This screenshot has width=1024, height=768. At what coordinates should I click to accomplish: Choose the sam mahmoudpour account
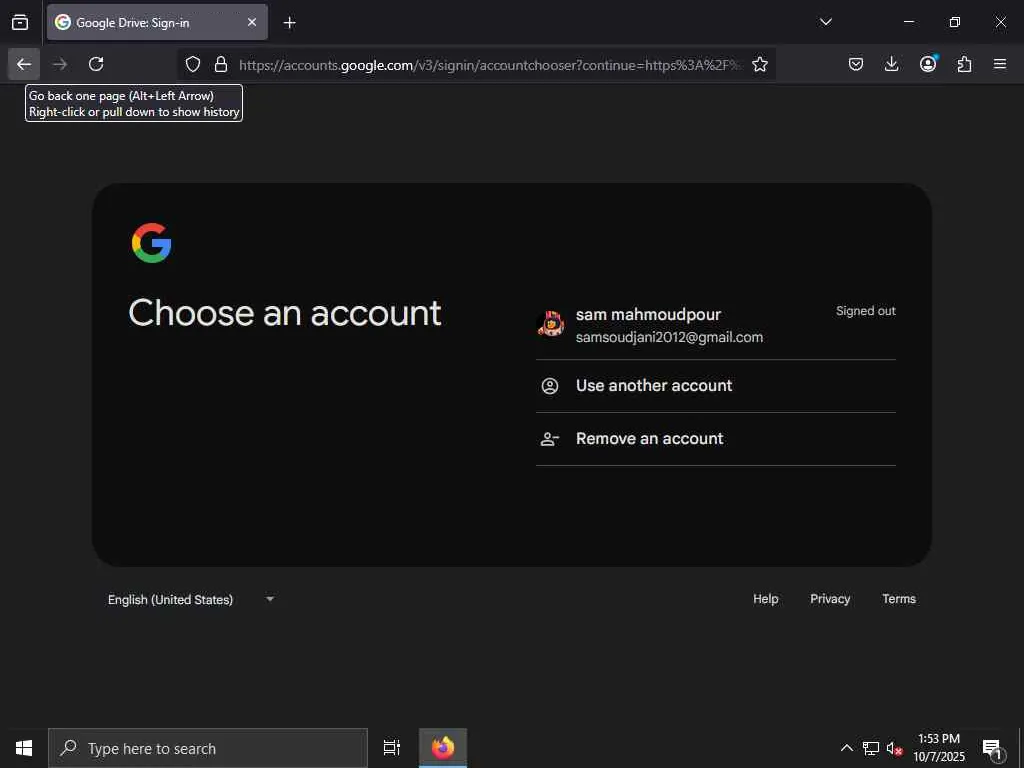point(716,325)
